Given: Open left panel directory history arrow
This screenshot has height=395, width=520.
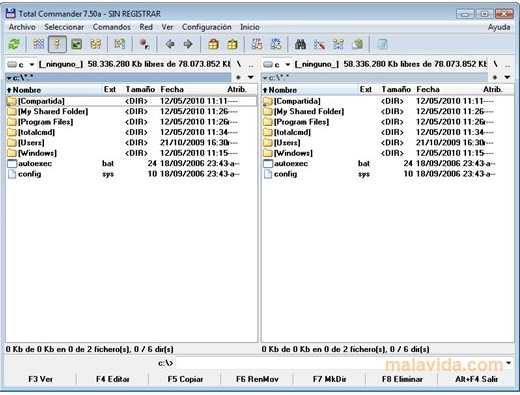Looking at the screenshot, I should 251,77.
